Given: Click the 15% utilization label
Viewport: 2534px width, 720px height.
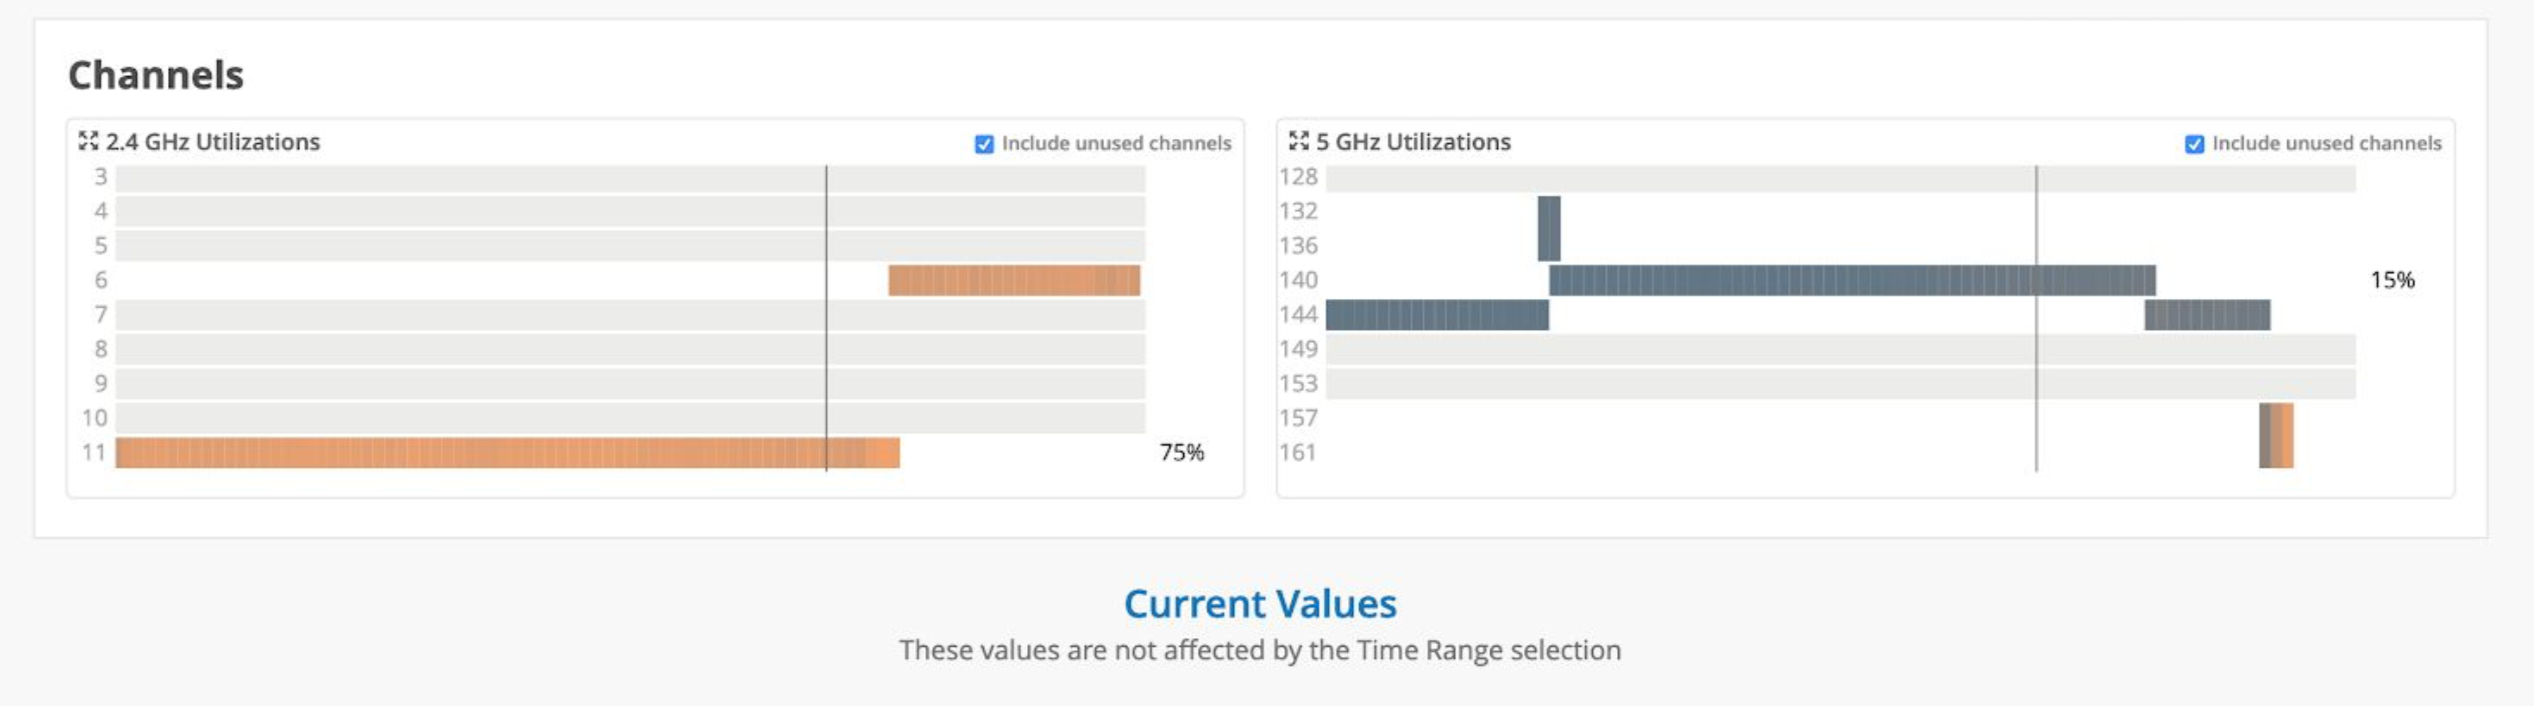Looking at the screenshot, I should coord(2392,280).
